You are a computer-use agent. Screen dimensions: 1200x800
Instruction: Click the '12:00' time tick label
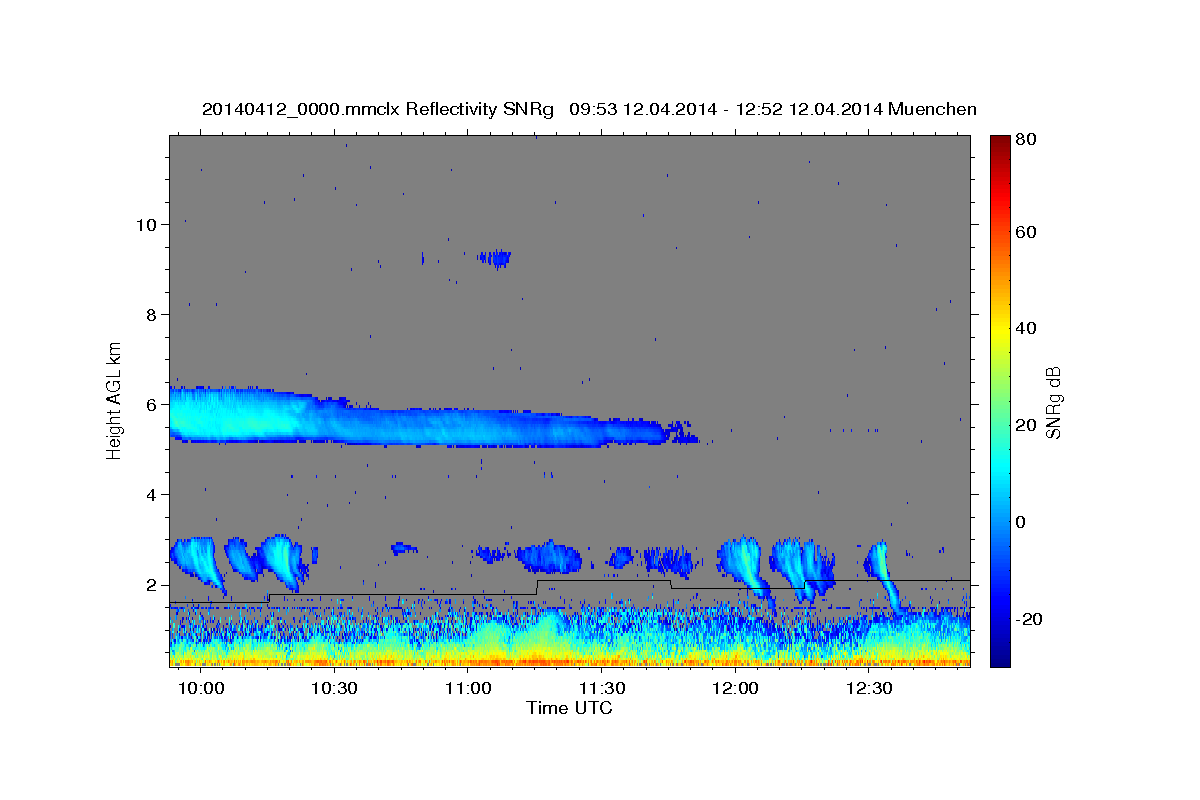[x=735, y=689]
